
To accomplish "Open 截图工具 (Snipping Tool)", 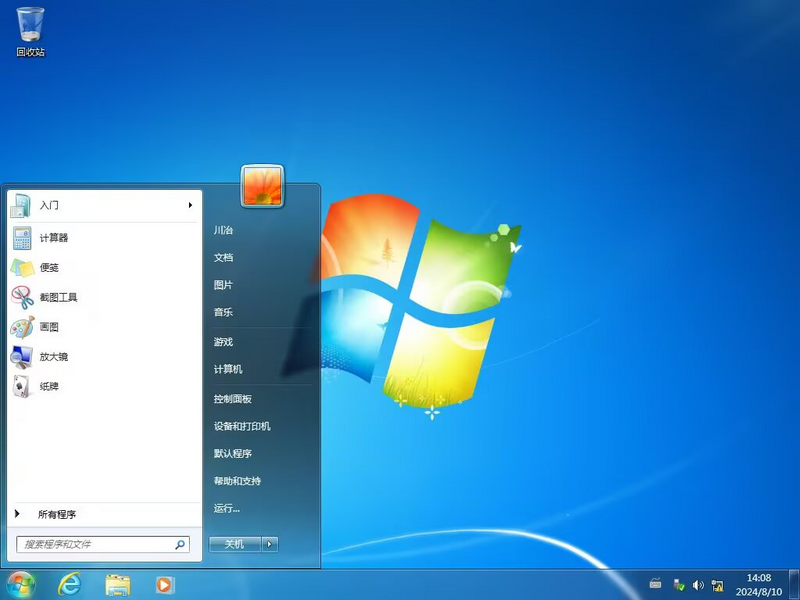I will tap(58, 297).
